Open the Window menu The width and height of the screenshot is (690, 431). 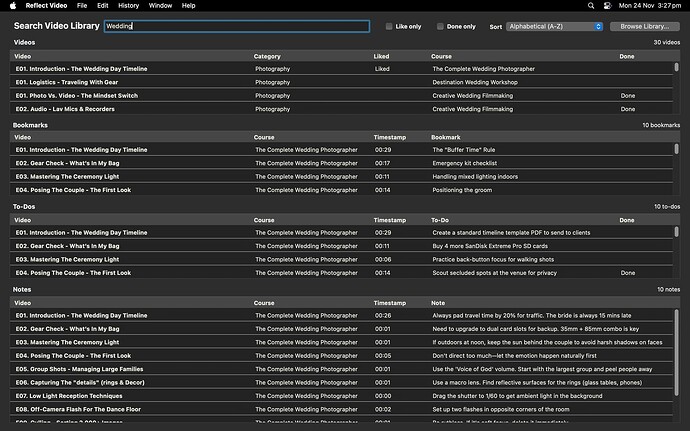coord(159,6)
